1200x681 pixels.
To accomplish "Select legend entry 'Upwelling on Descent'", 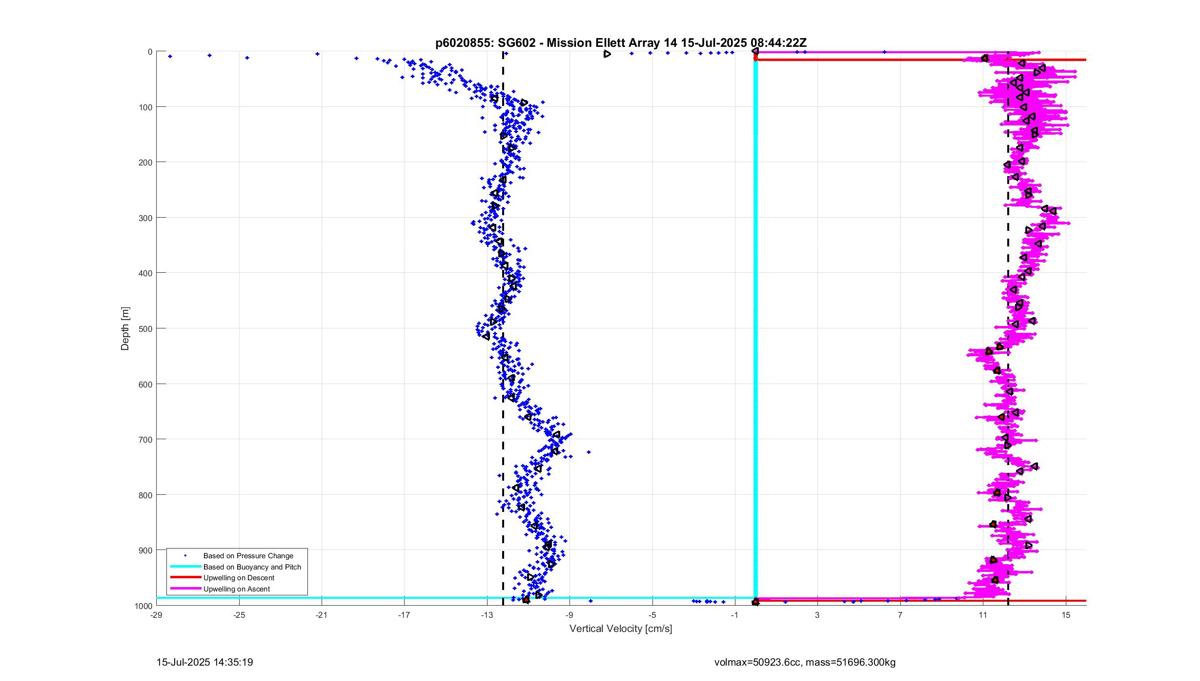I will click(238, 578).
